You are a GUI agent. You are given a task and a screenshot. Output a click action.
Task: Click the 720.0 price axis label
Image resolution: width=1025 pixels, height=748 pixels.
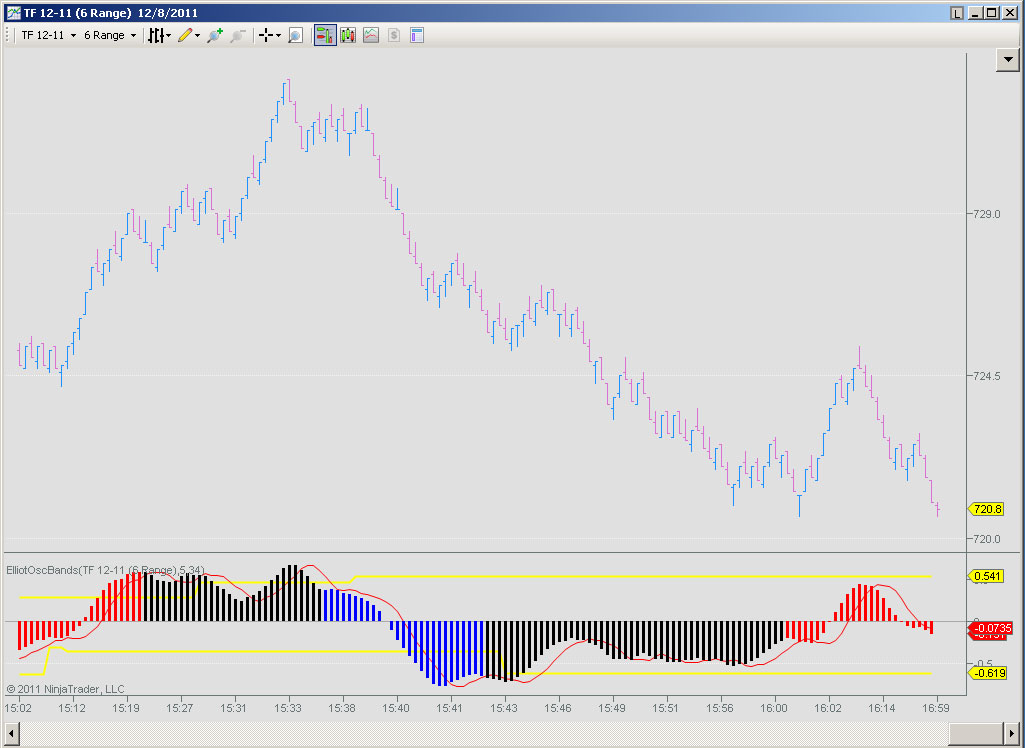tap(986, 539)
